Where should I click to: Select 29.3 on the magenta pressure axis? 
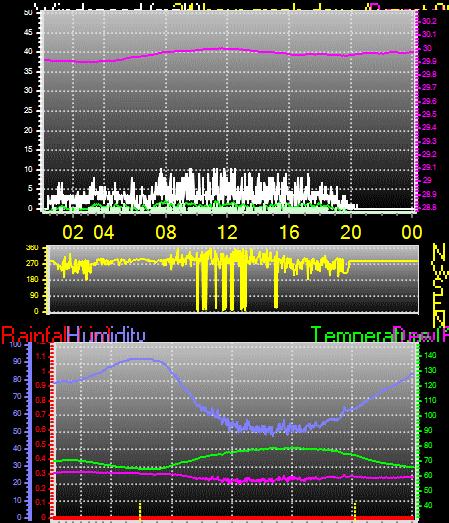[x=429, y=141]
